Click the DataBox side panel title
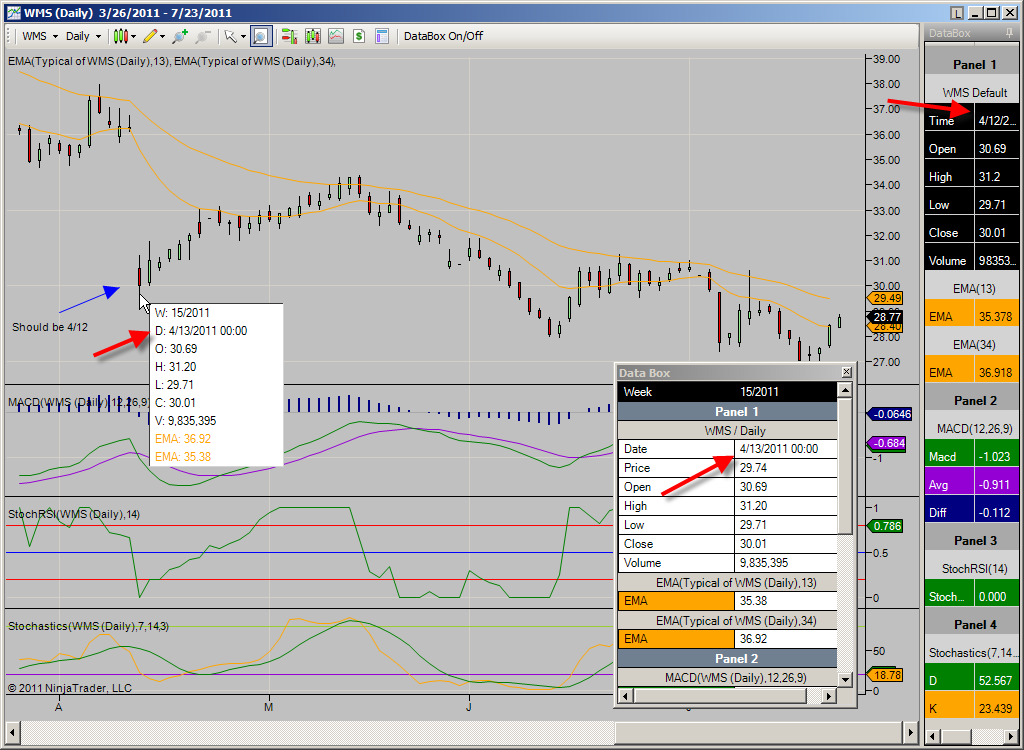This screenshot has width=1024, height=750. tap(950, 33)
